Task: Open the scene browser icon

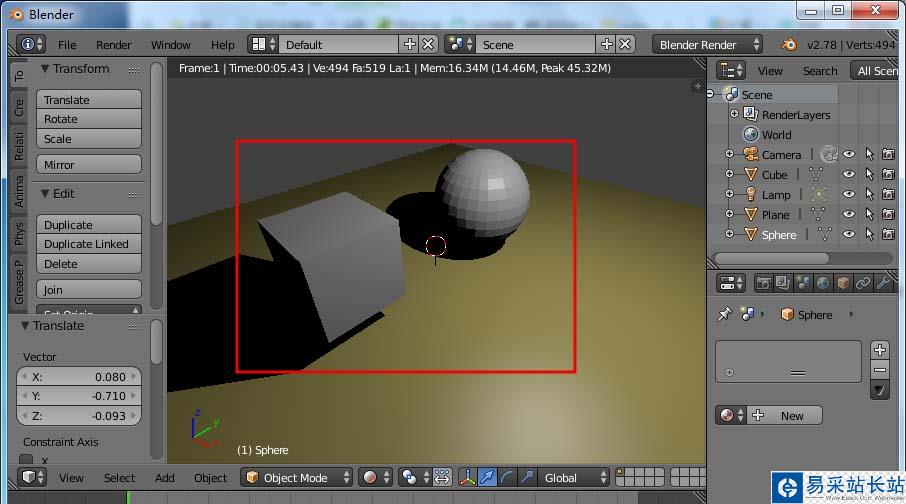Action: (461, 45)
